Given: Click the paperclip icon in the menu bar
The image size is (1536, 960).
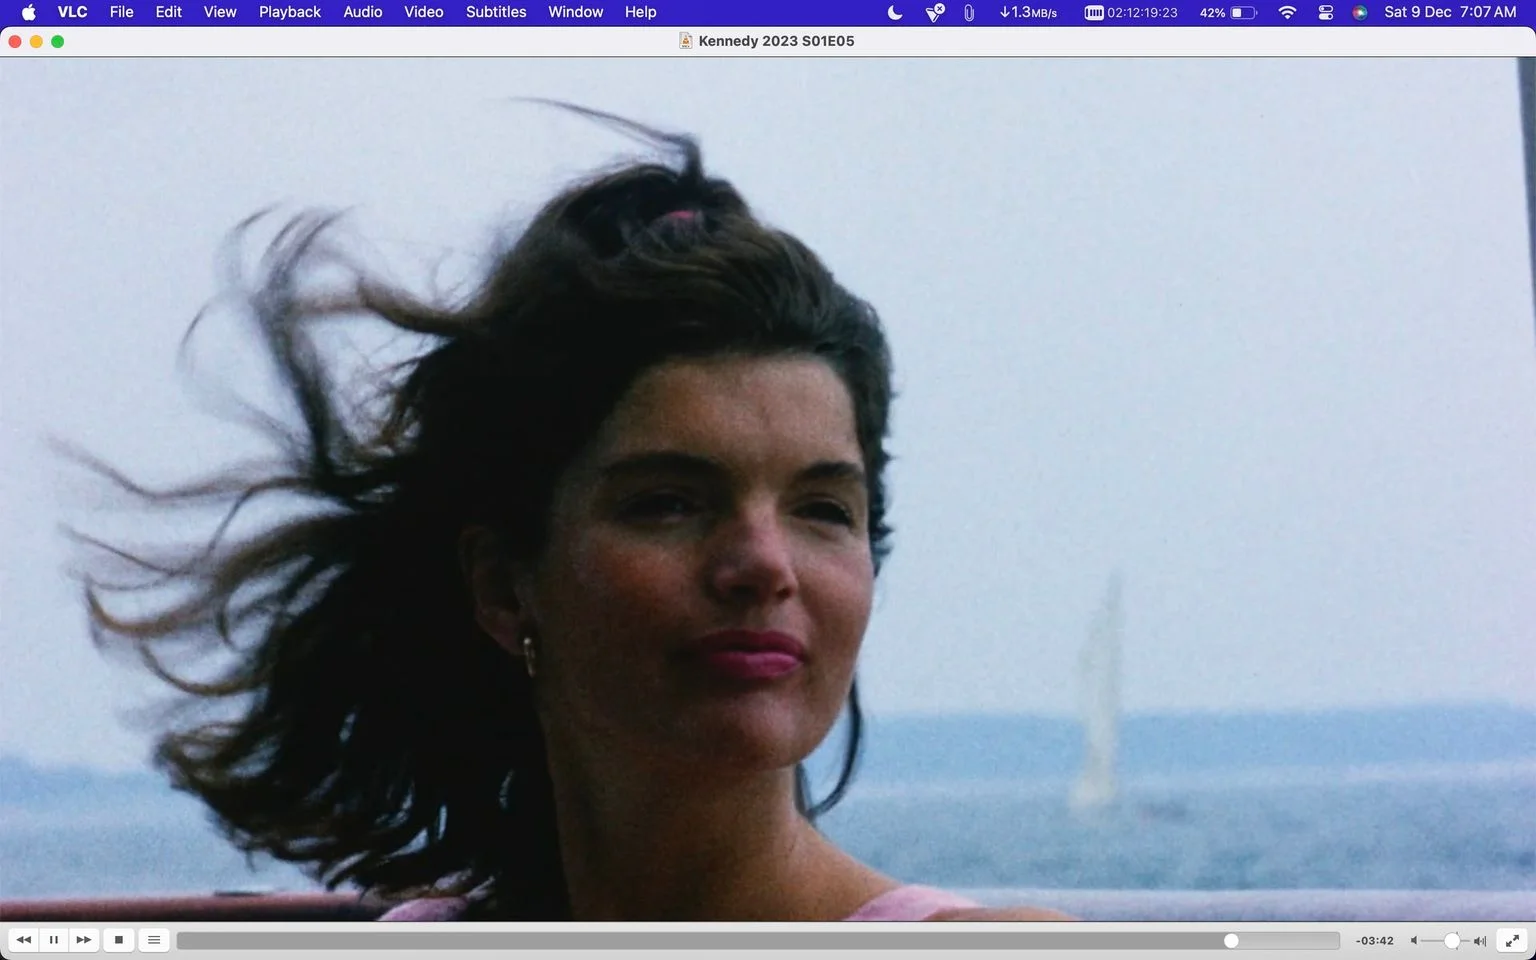Looking at the screenshot, I should point(969,12).
